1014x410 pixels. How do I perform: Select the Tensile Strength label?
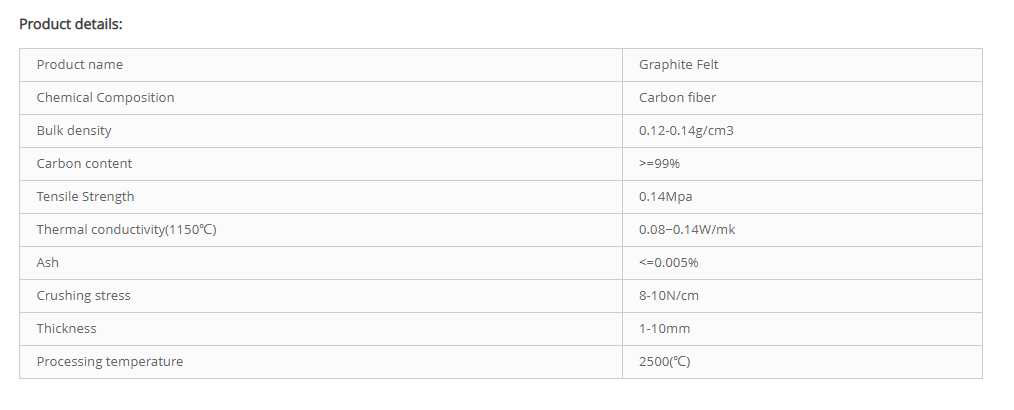tap(85, 197)
